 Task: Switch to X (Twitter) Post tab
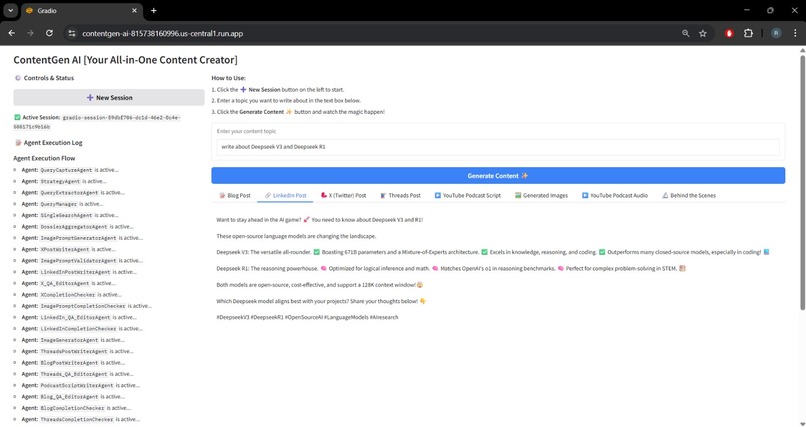[x=343, y=195]
